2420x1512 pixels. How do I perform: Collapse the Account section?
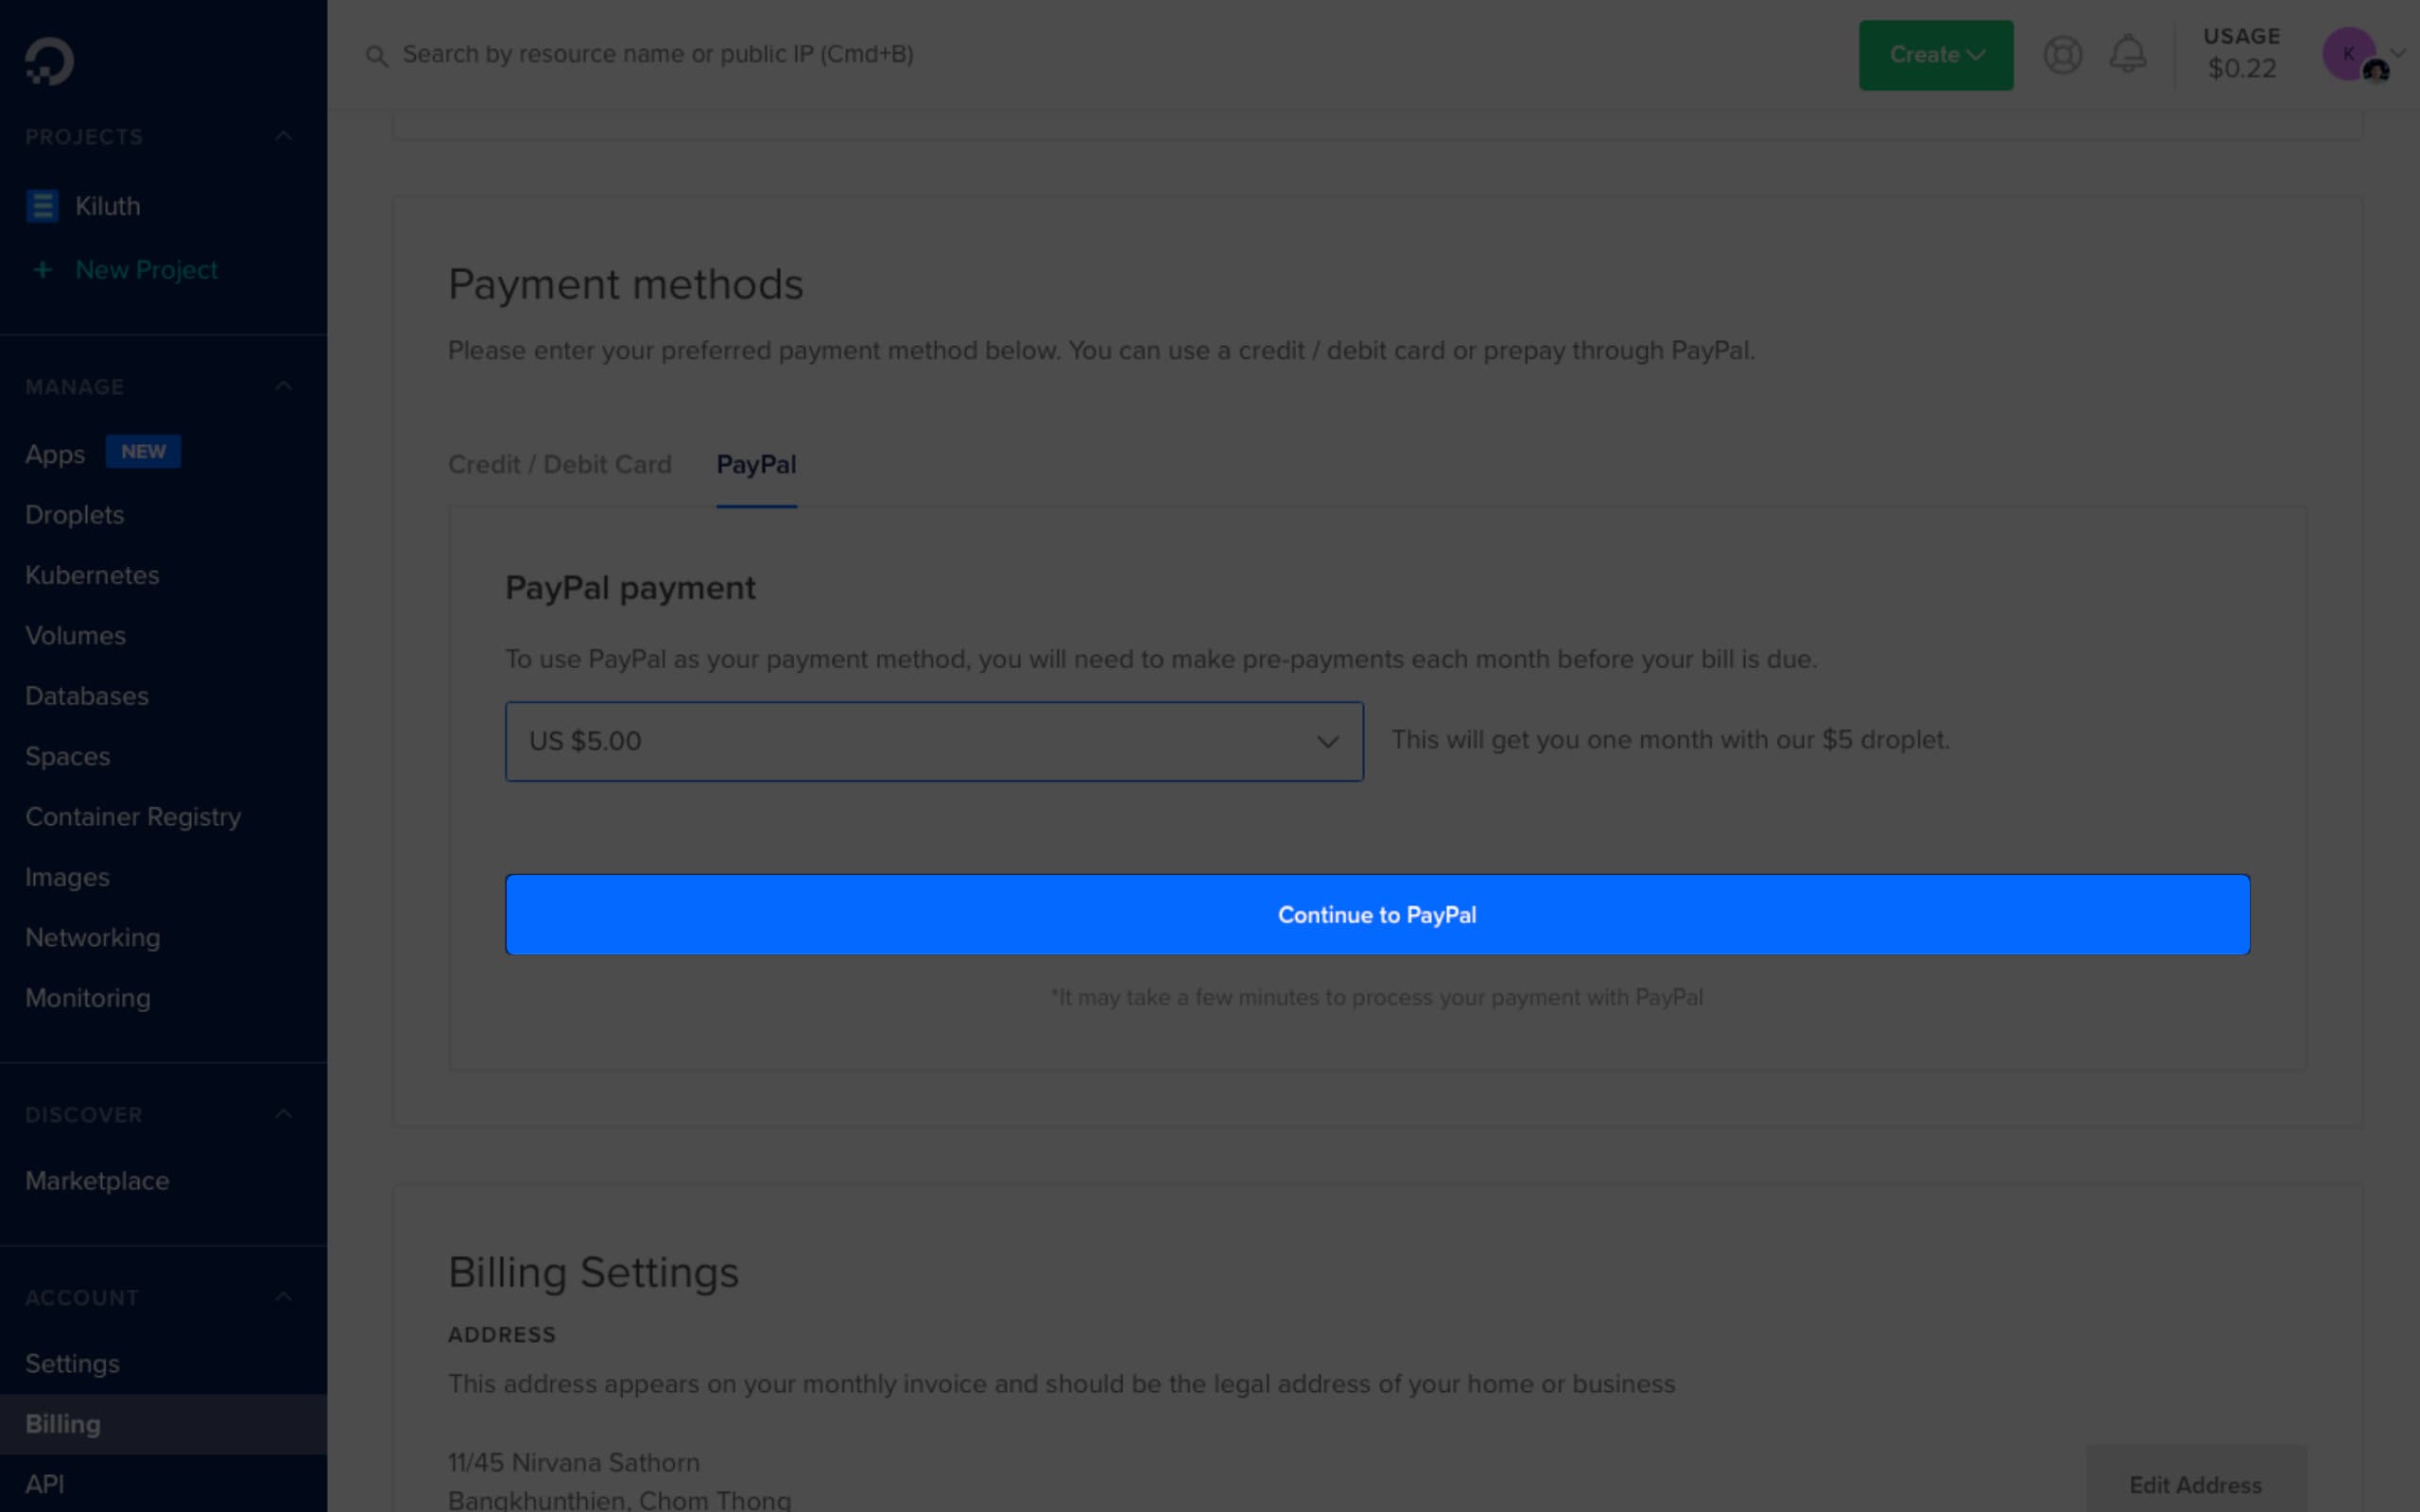[284, 1297]
